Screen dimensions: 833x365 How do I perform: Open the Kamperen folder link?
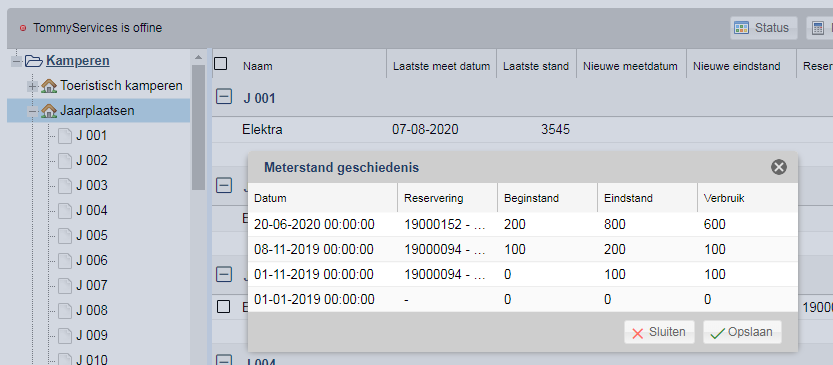78,61
